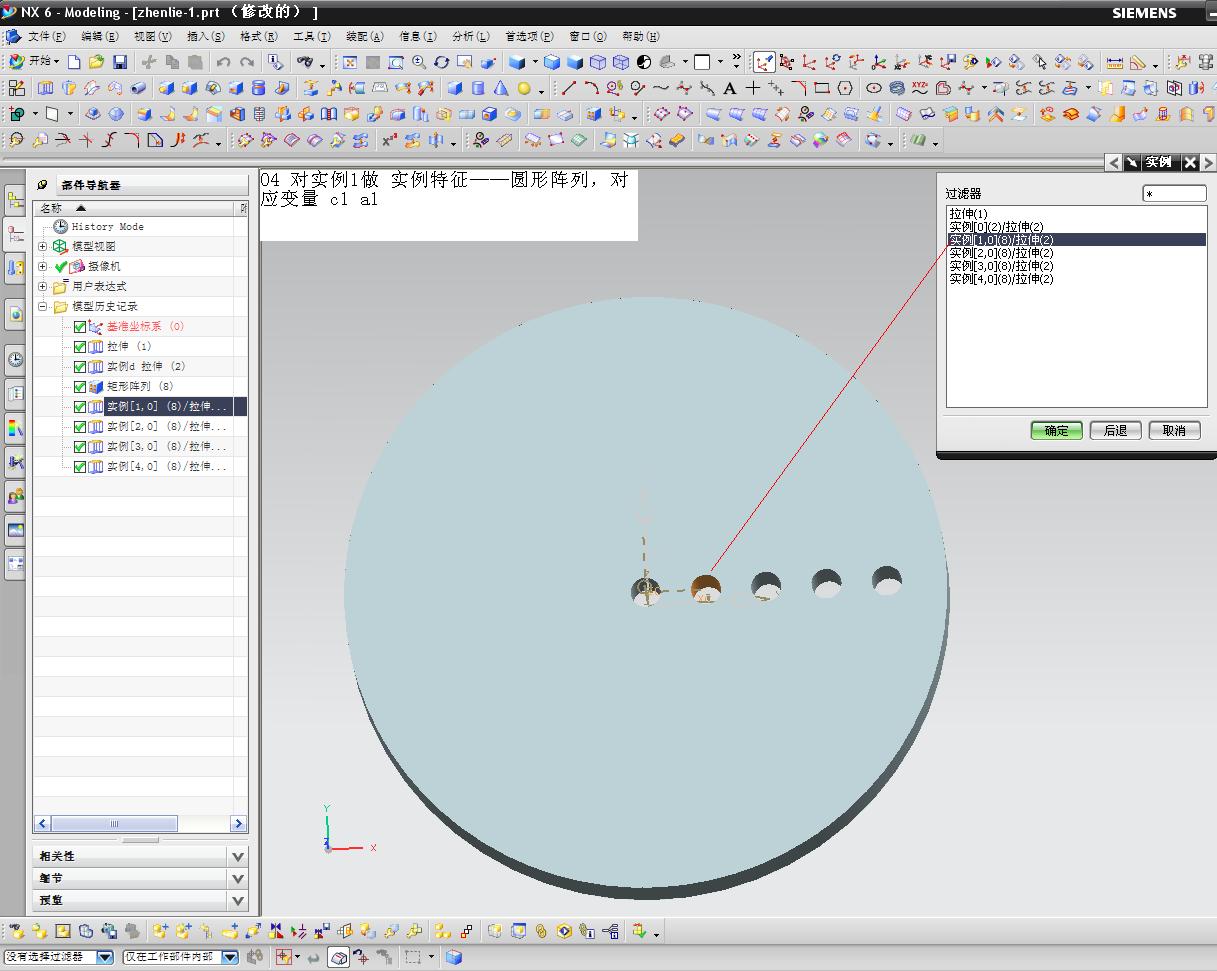Expand the 摄像机 tree node
Screen dimensions: 1217x971
tap(43, 266)
